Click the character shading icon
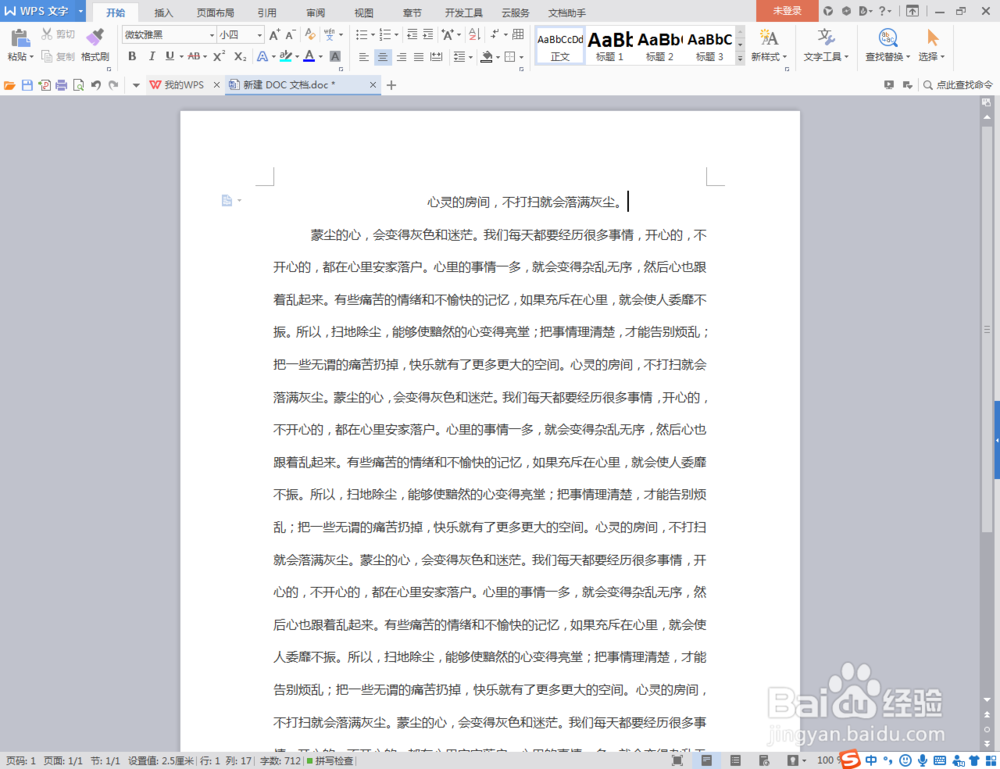 tap(335, 56)
